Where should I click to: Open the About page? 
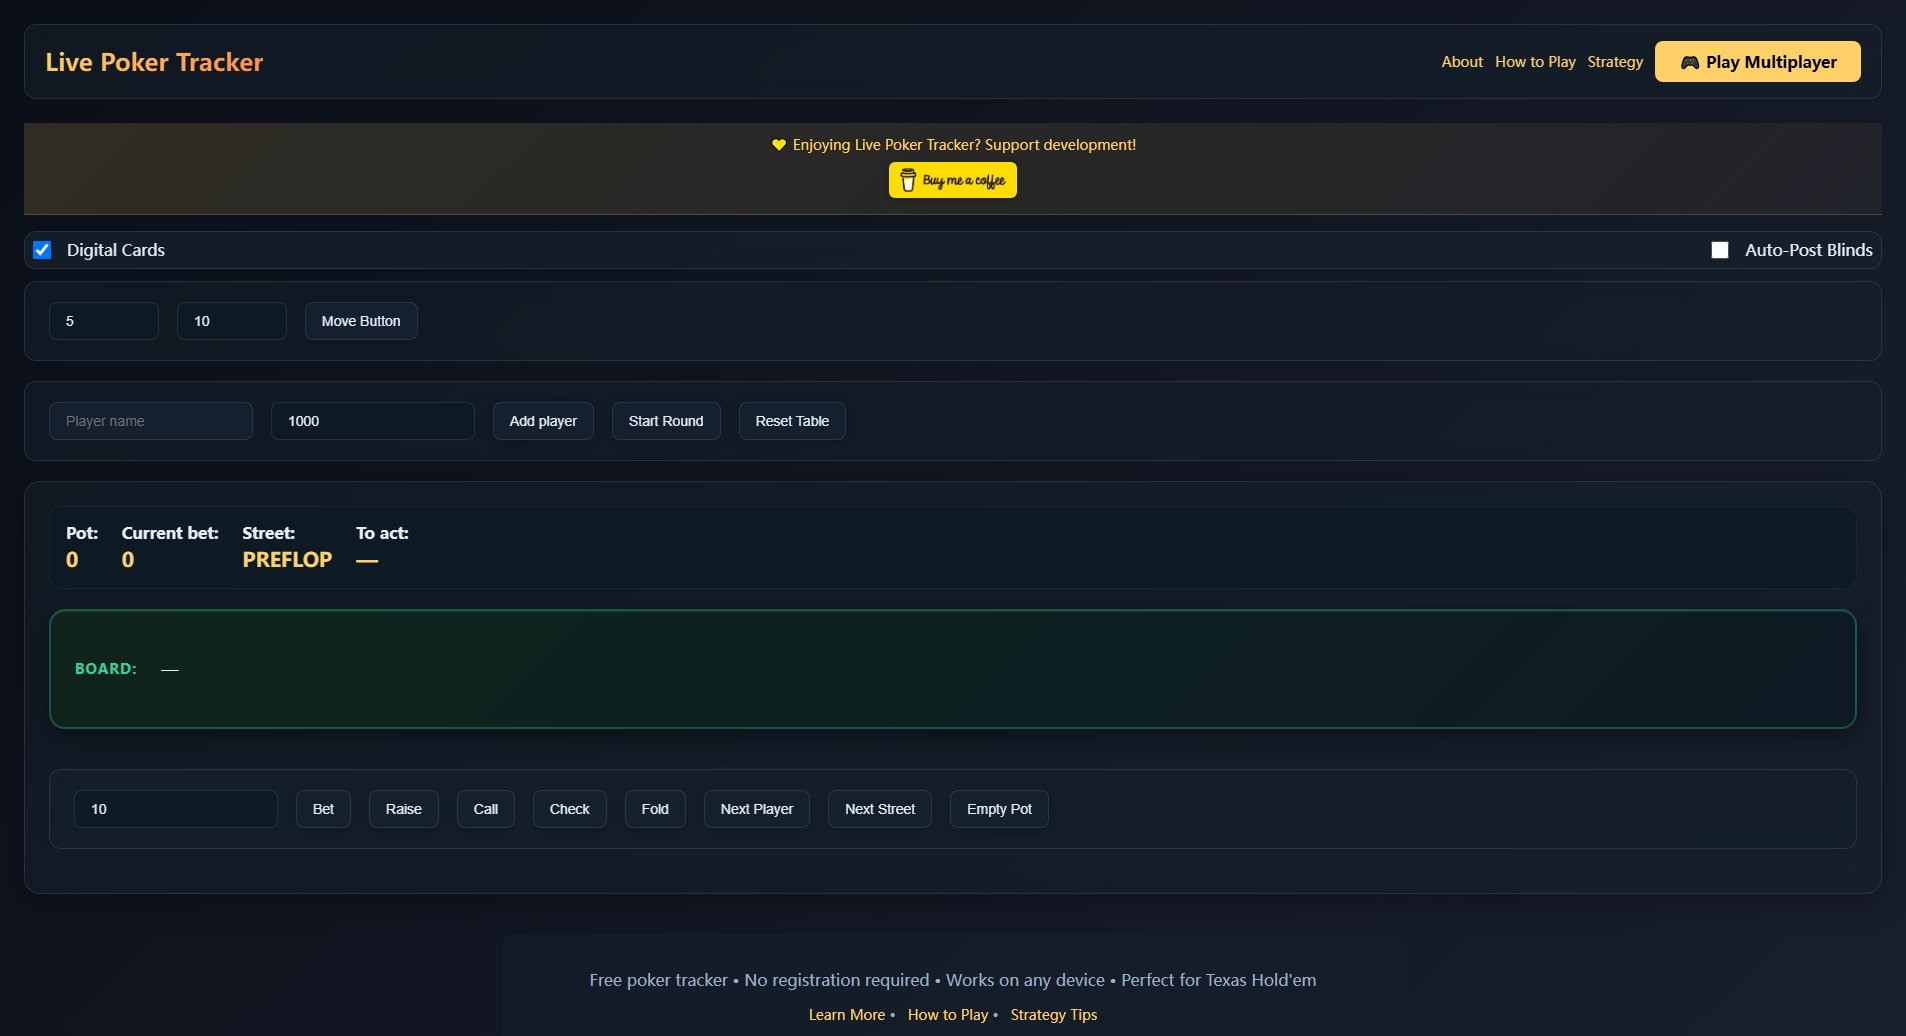pyautogui.click(x=1462, y=61)
